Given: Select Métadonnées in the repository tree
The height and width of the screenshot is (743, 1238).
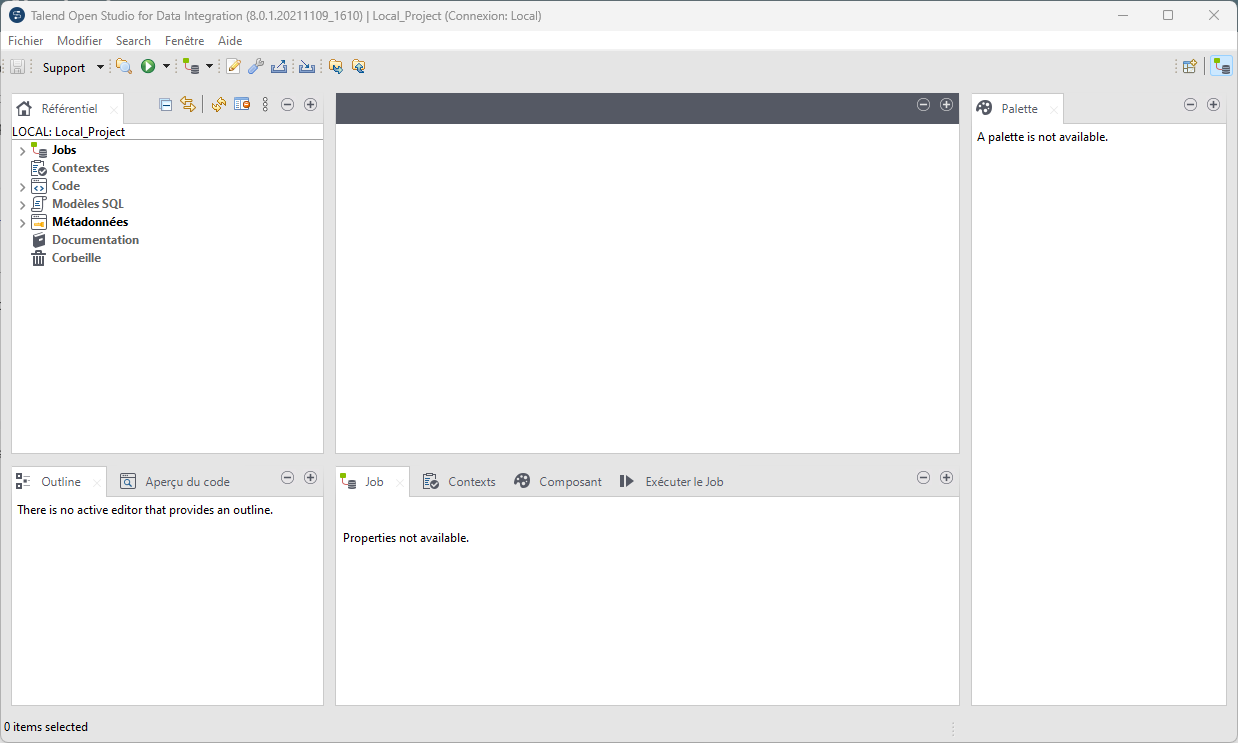Looking at the screenshot, I should pyautogui.click(x=90, y=222).
